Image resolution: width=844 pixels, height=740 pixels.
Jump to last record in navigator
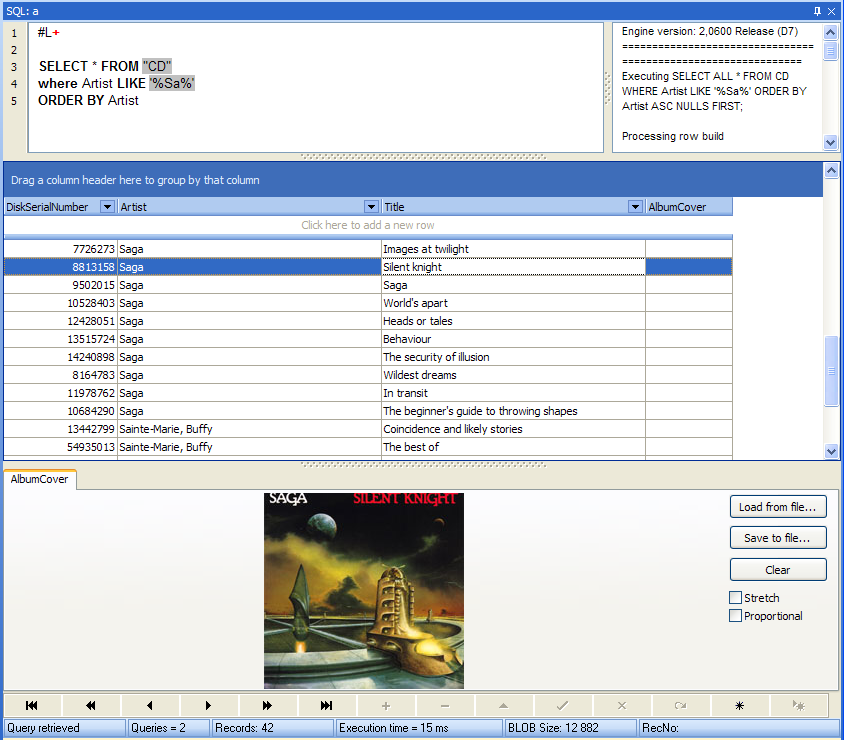point(327,705)
